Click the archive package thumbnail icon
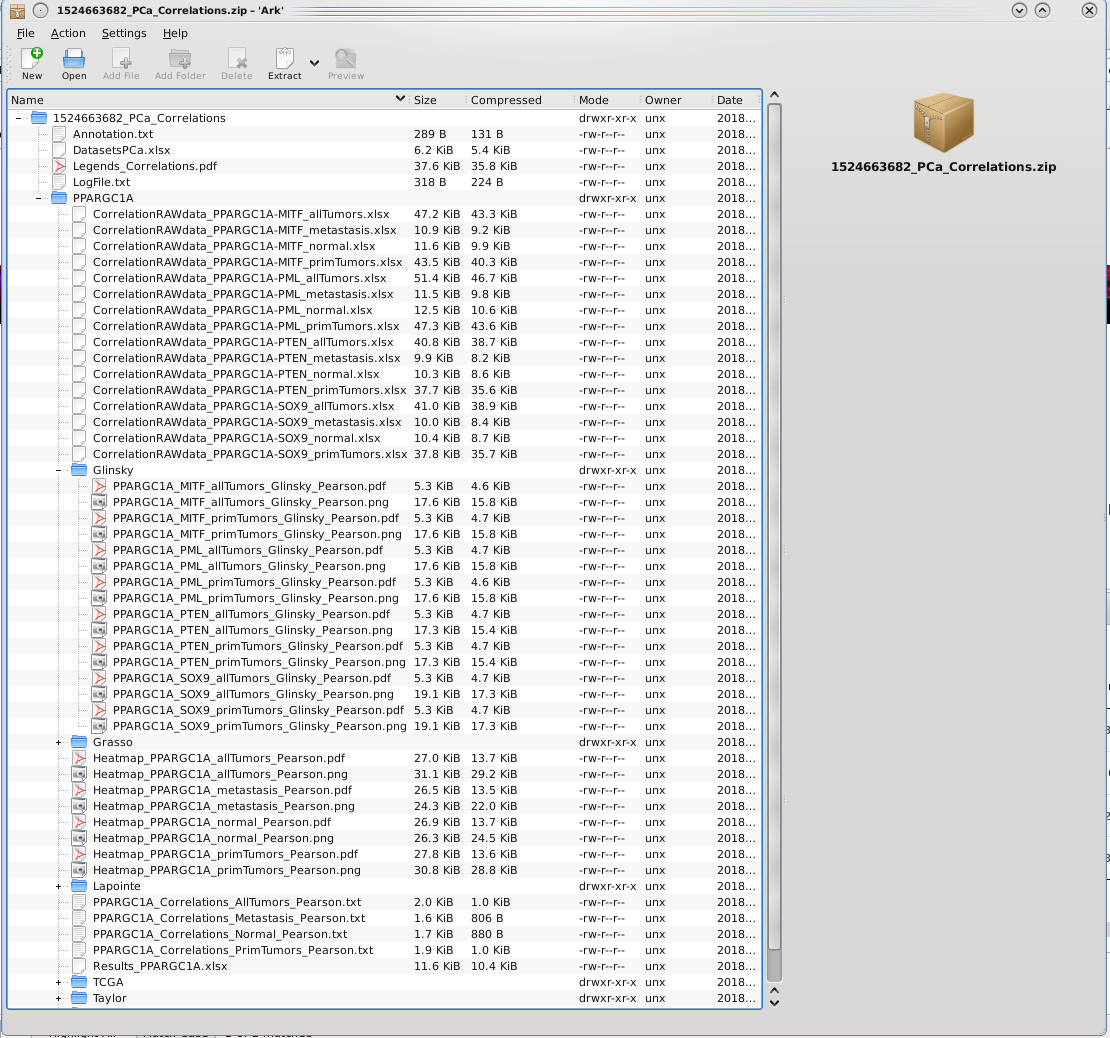The image size is (1110, 1038). click(943, 122)
